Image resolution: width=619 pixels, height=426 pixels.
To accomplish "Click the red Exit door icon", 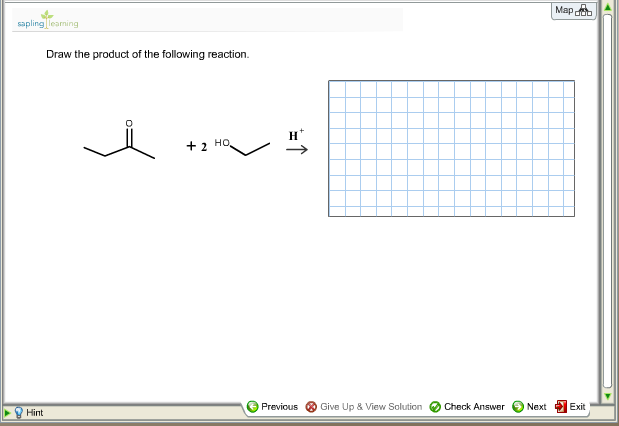I will coord(561,406).
